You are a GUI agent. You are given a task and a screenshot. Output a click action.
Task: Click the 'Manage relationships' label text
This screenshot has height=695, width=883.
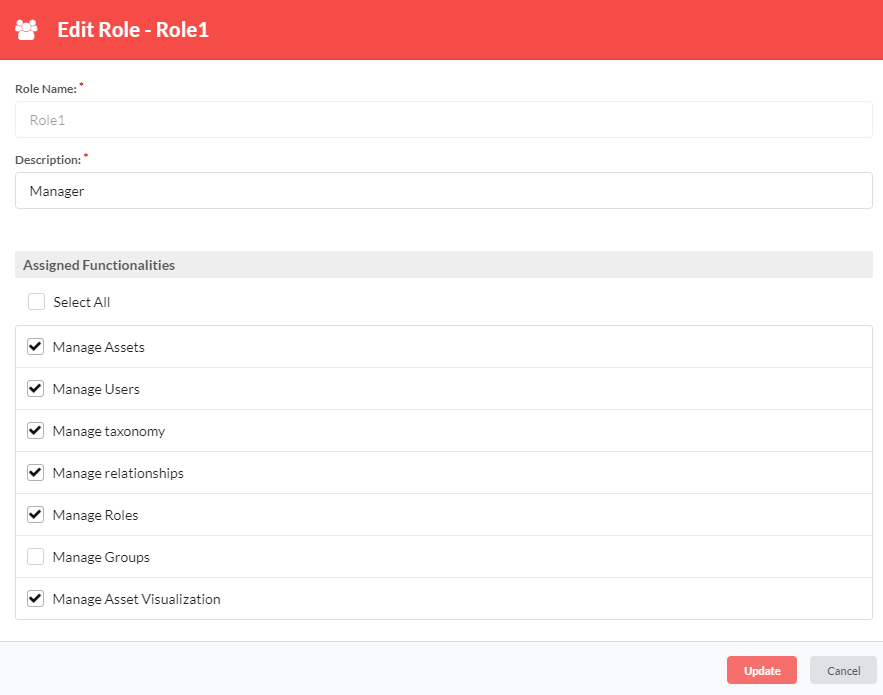pos(118,473)
